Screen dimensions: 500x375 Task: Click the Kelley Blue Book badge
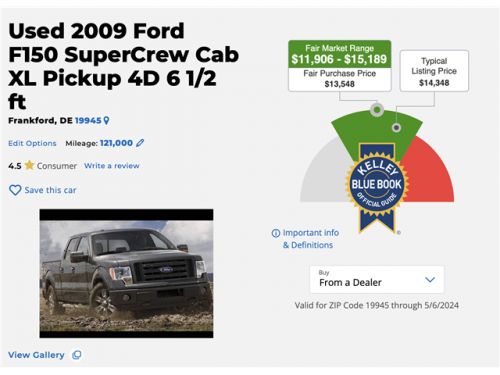377,188
